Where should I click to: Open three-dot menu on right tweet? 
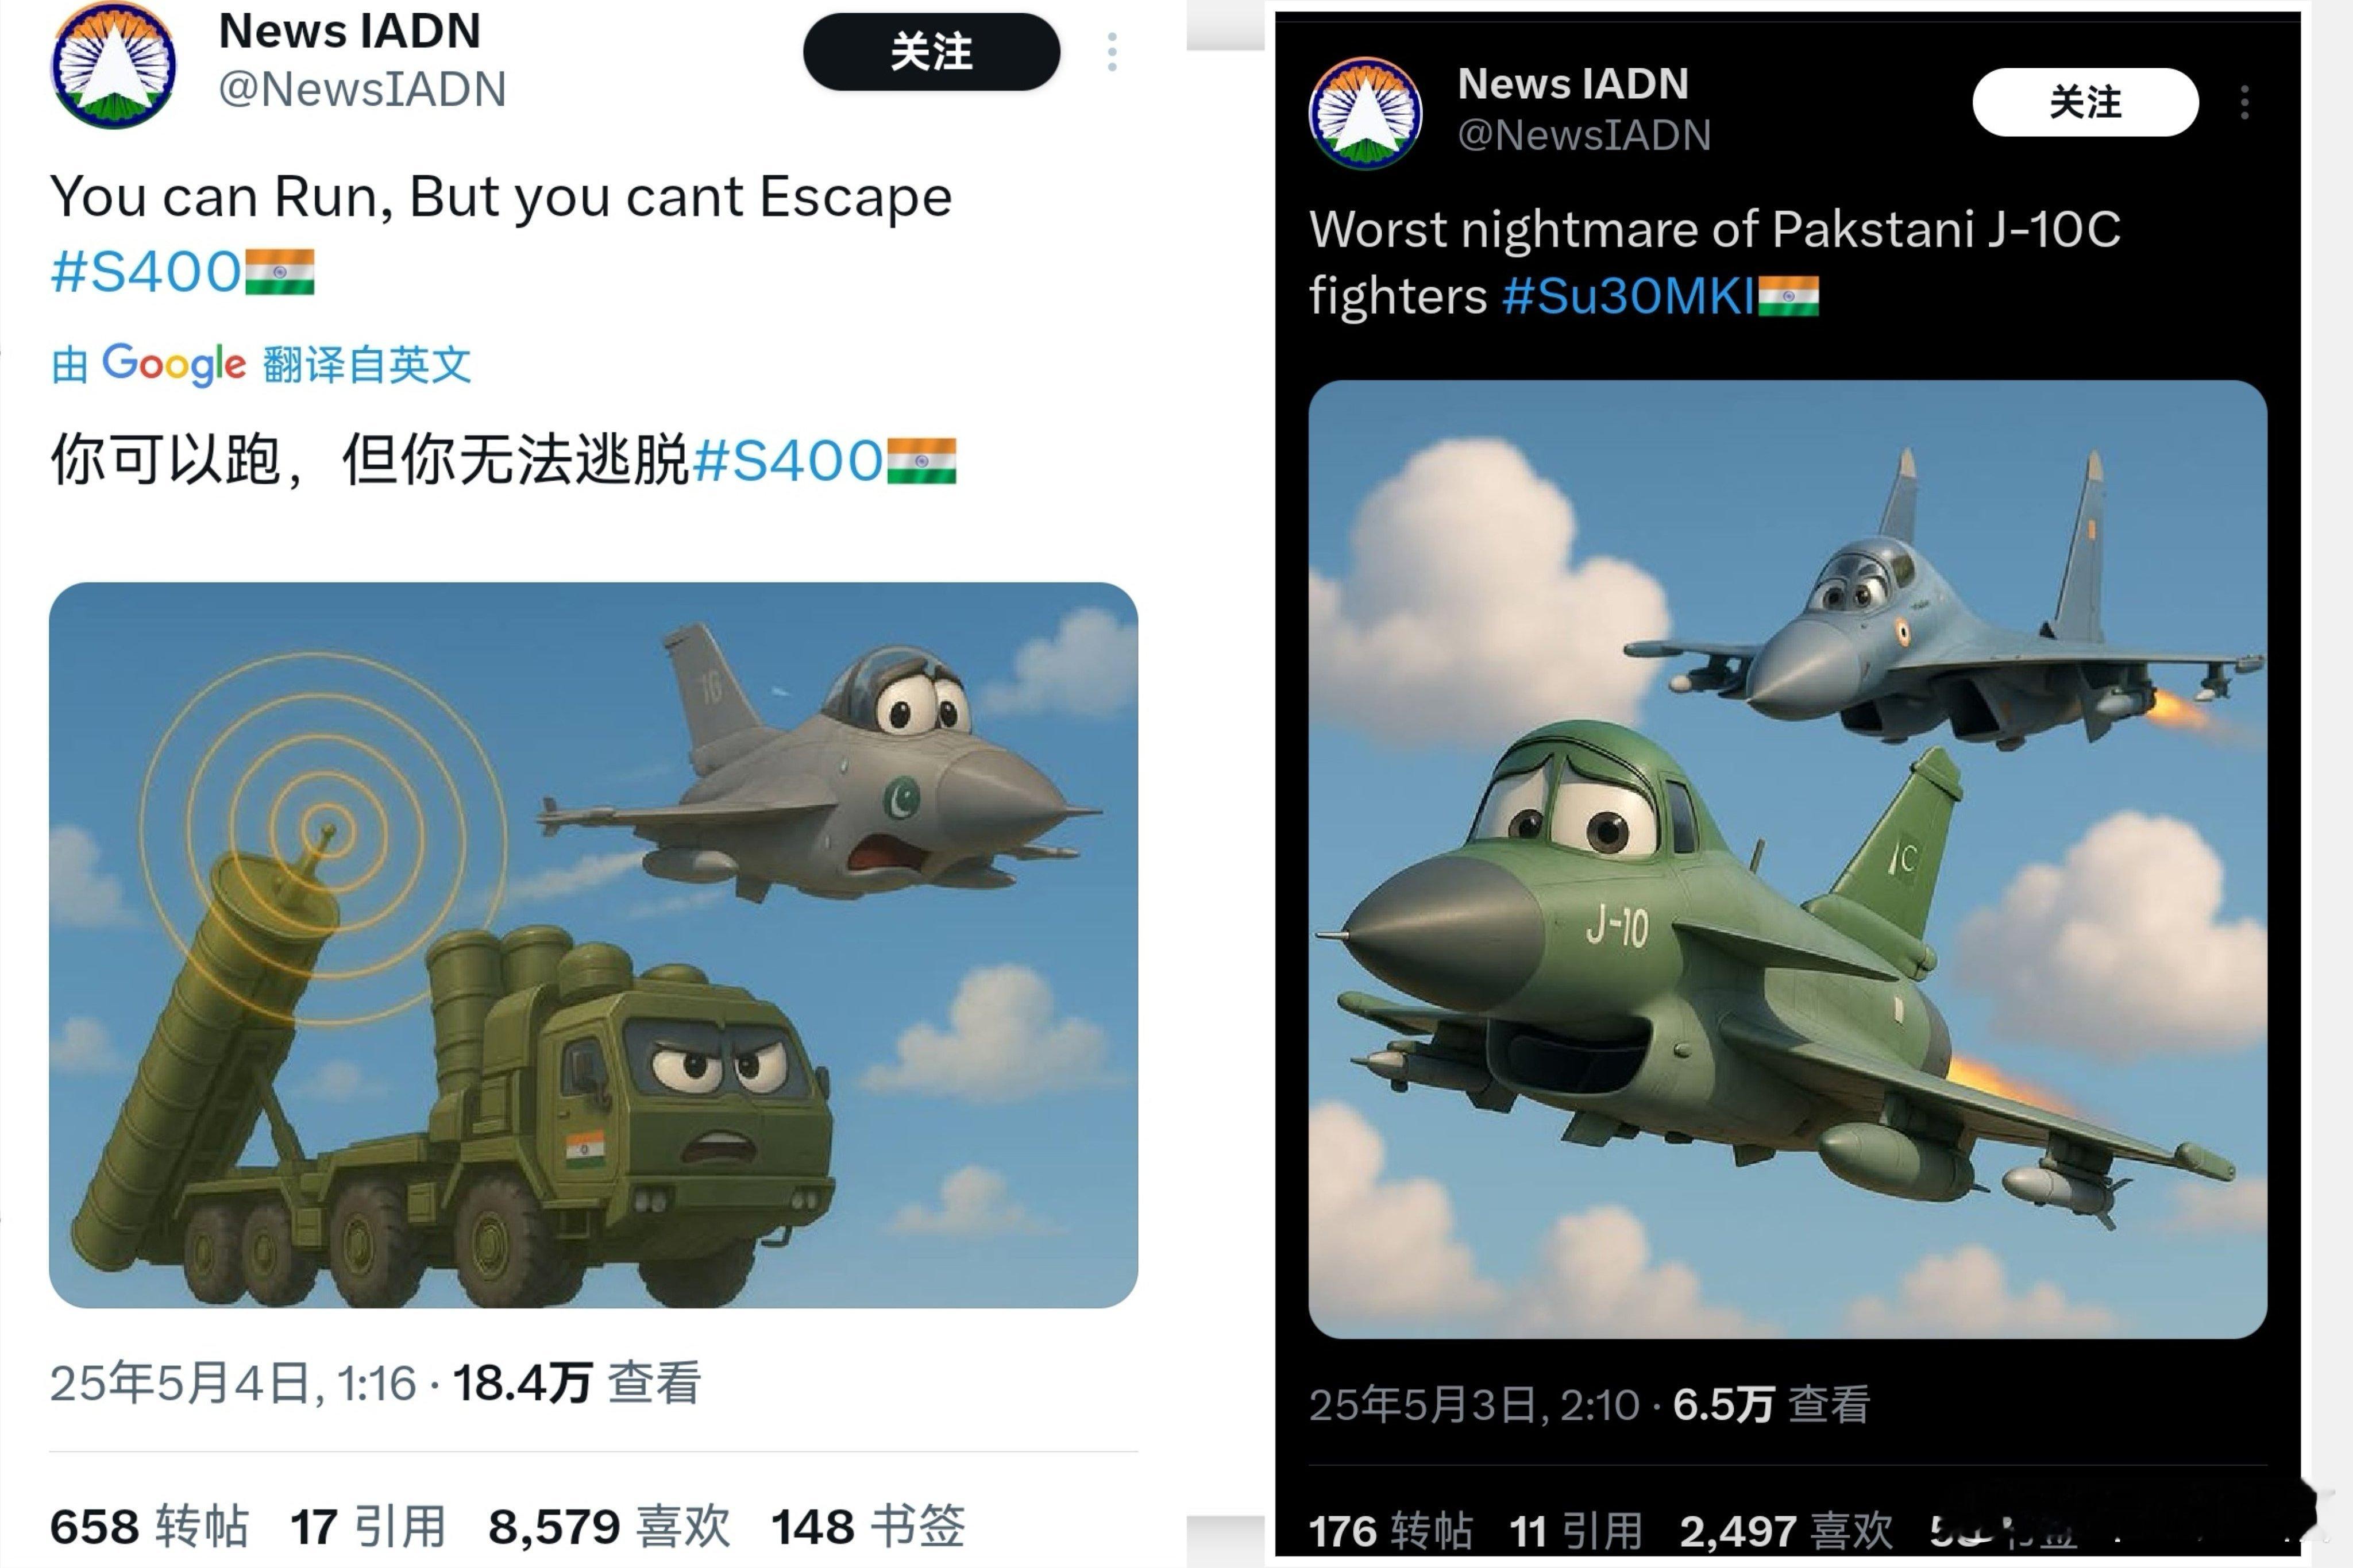tap(2245, 102)
